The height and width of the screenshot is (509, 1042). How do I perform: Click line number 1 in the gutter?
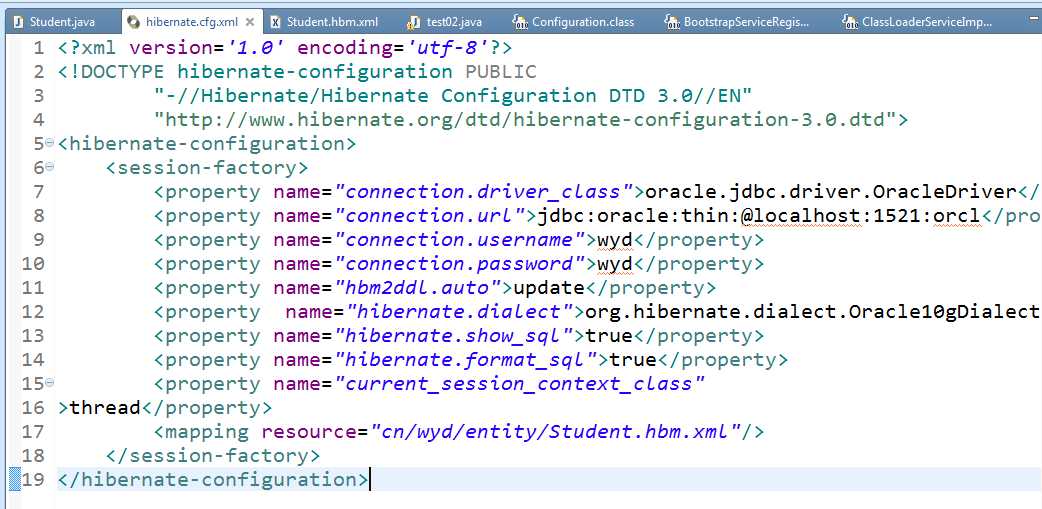pos(39,48)
